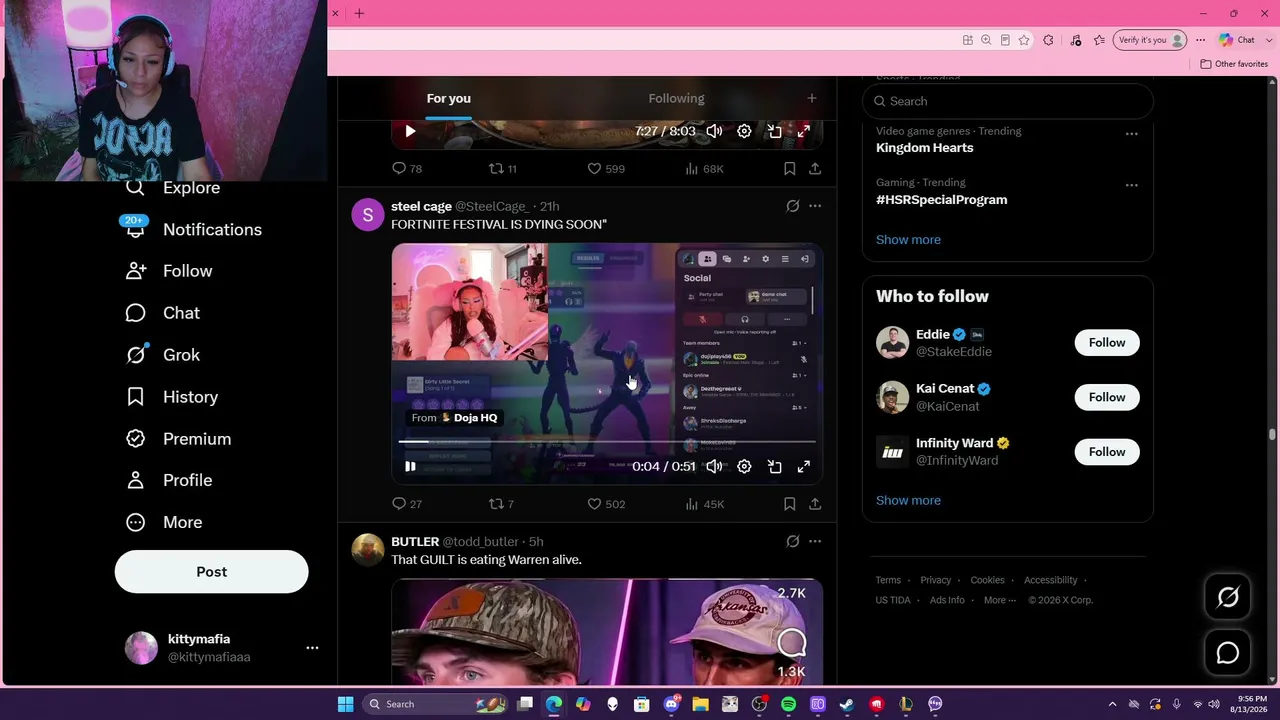Ask Grok about the steel cage post
The width and height of the screenshot is (1280, 720).
click(793, 206)
